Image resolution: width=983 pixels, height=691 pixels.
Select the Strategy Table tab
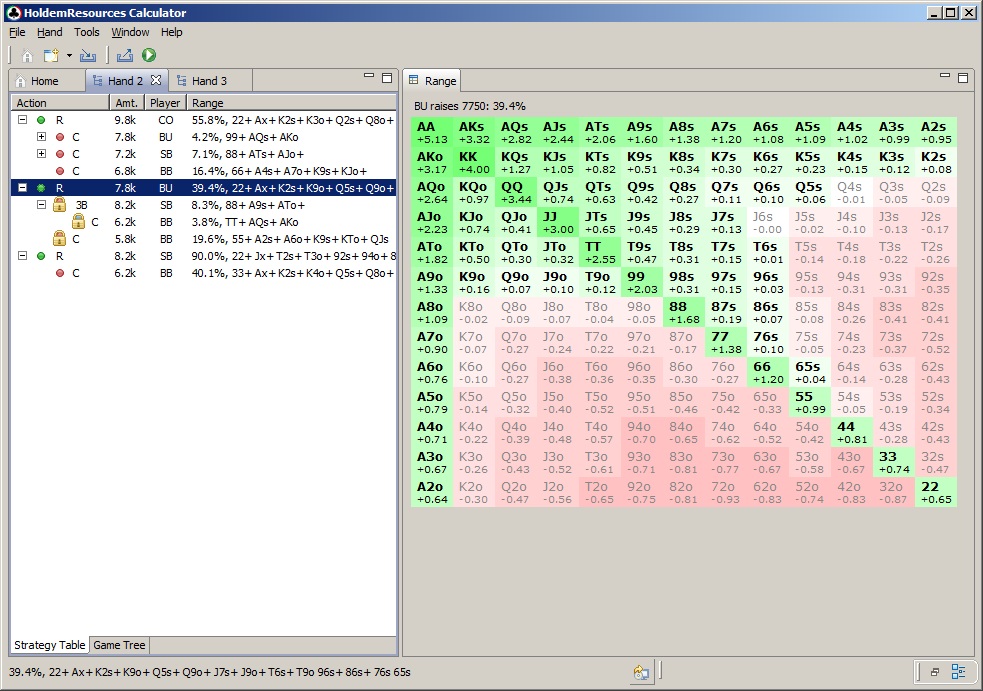(50, 645)
